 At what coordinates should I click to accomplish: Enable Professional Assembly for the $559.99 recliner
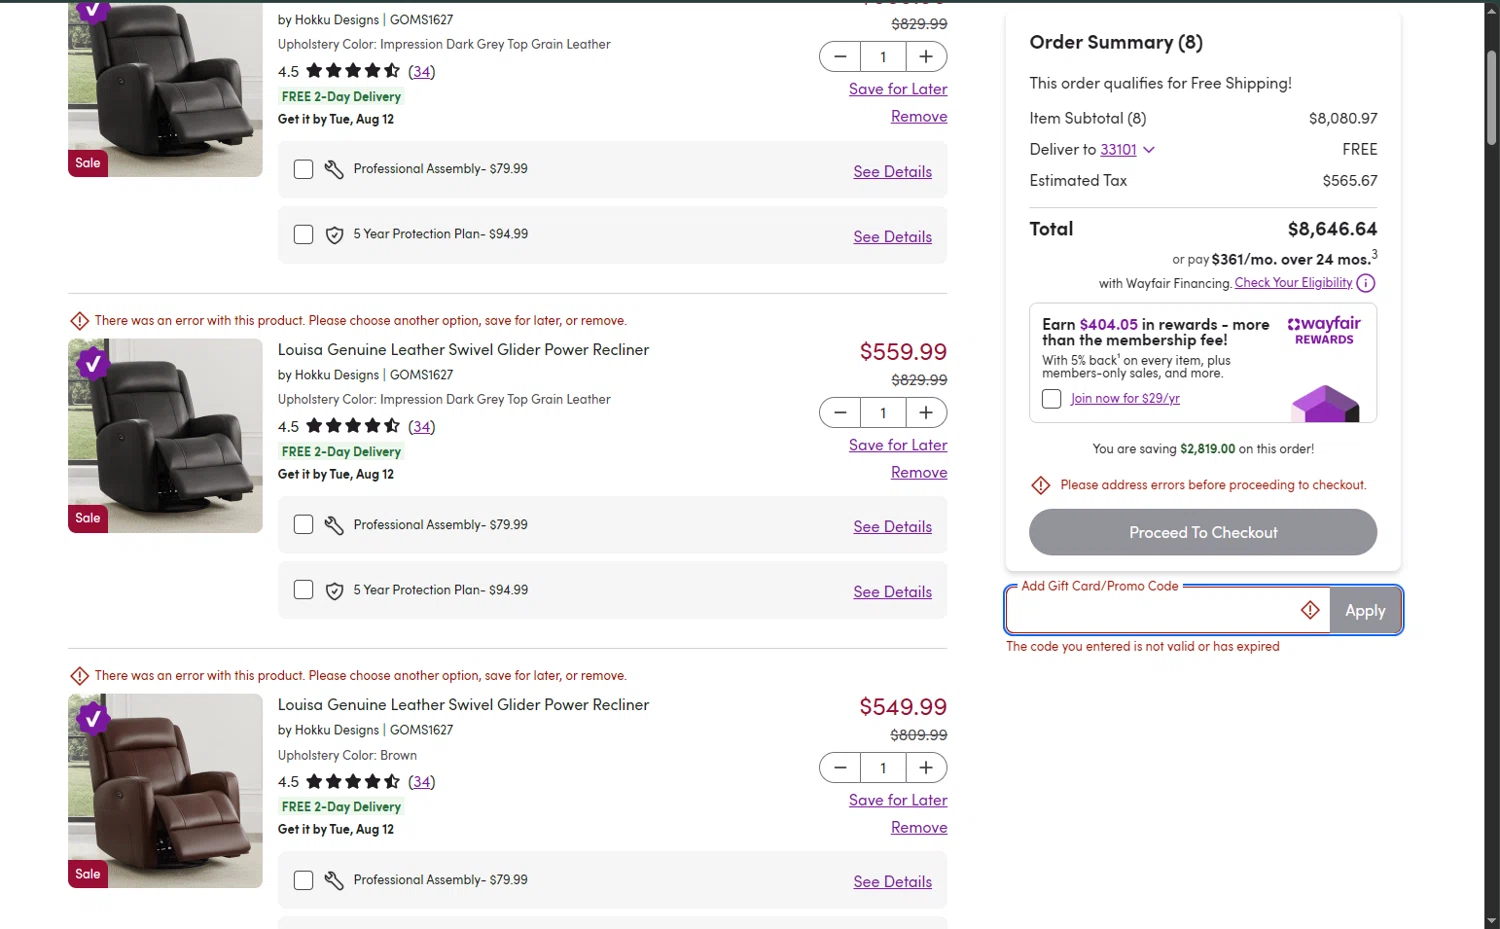(303, 525)
